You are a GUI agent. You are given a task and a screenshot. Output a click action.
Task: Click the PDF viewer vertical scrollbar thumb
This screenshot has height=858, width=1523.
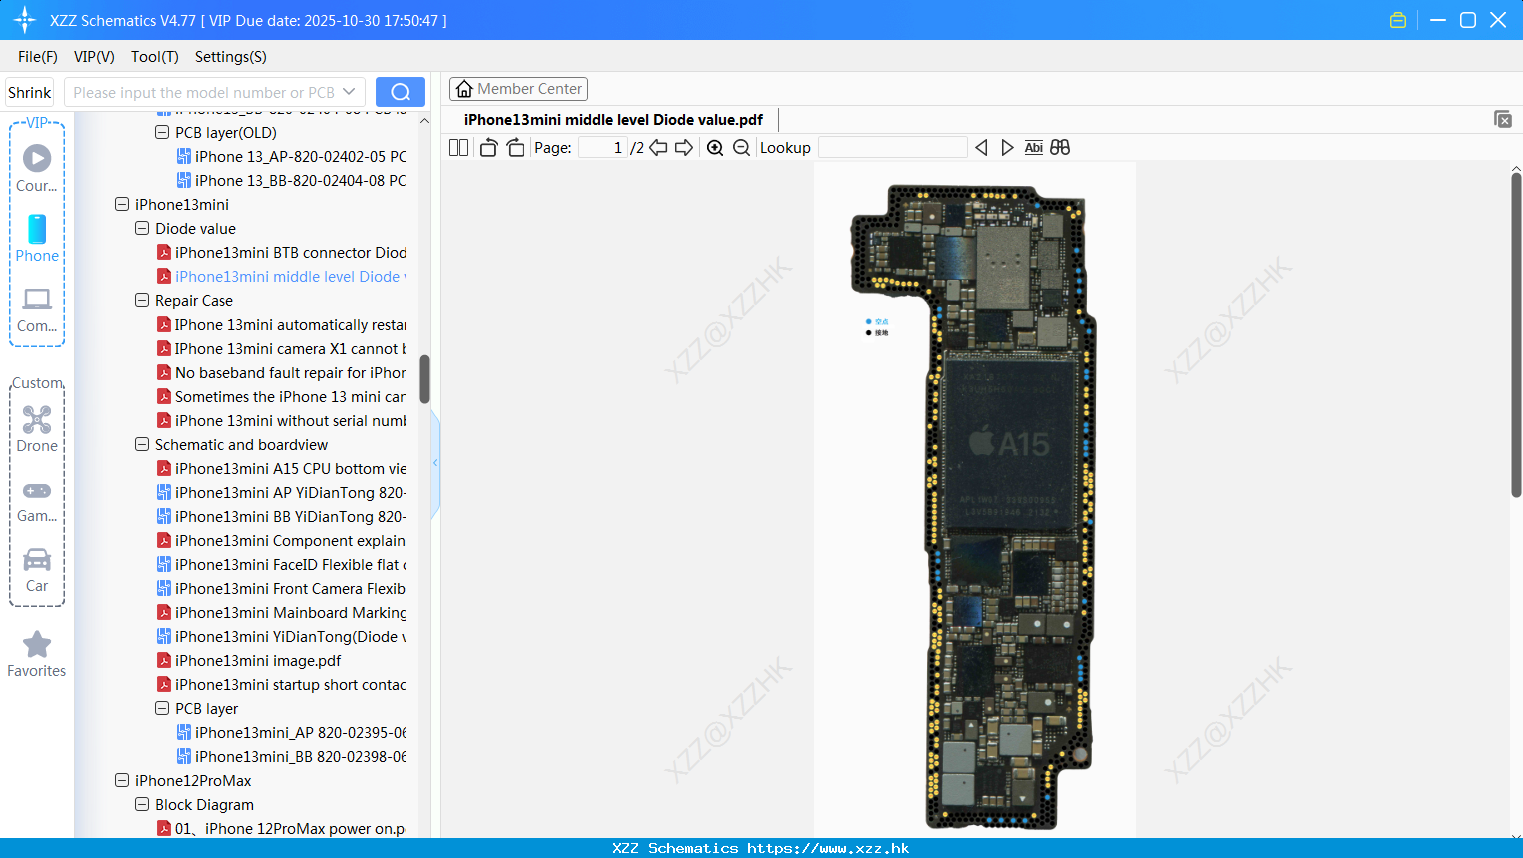point(1516,335)
